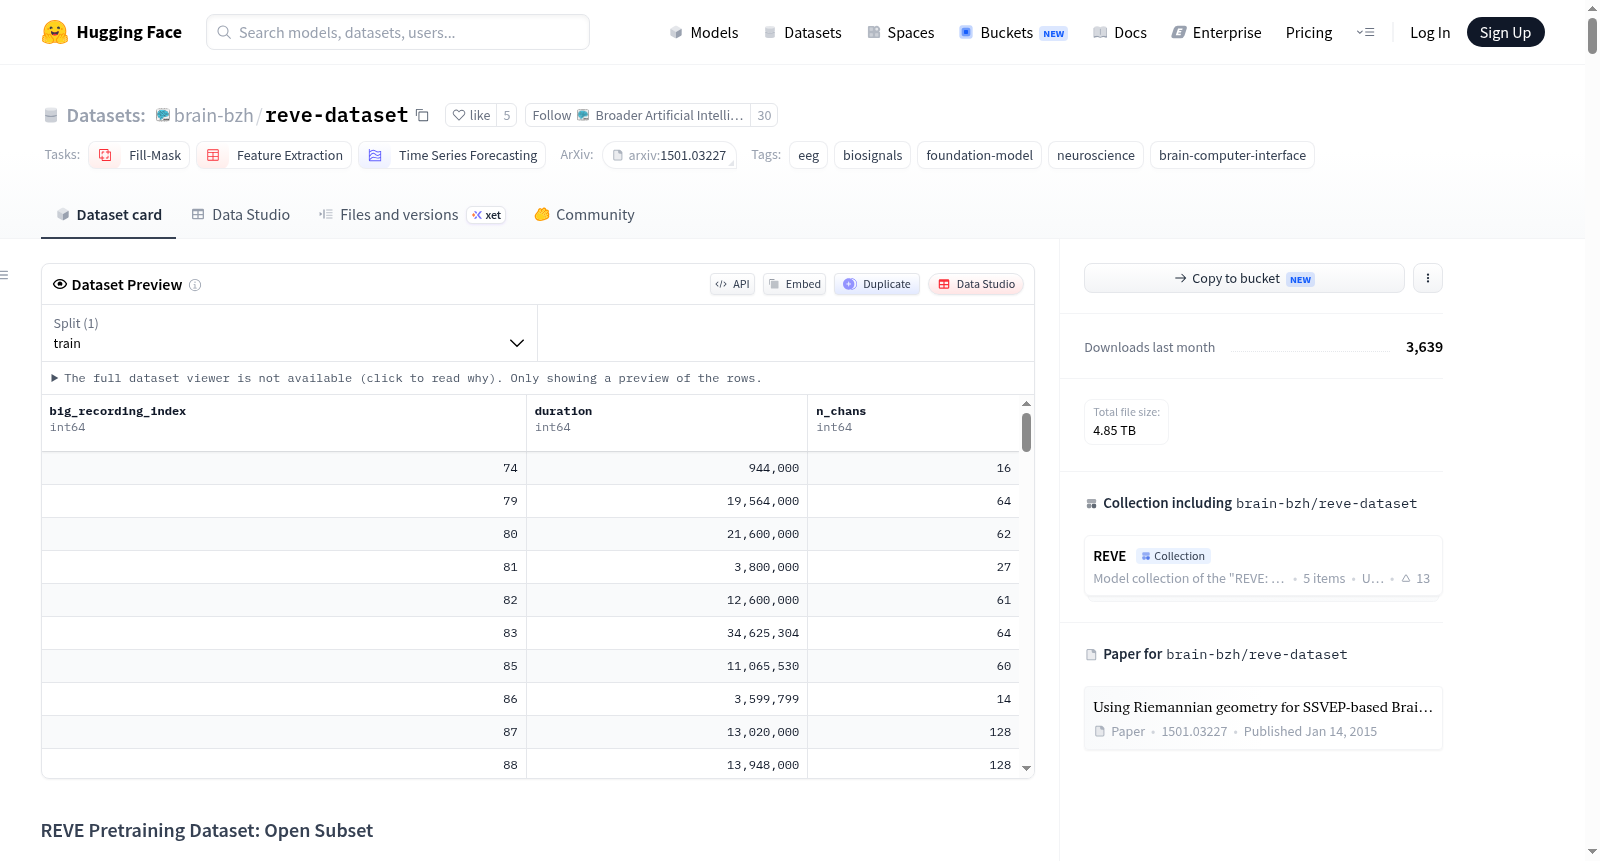Click the downloads count 3,639

point(1424,347)
